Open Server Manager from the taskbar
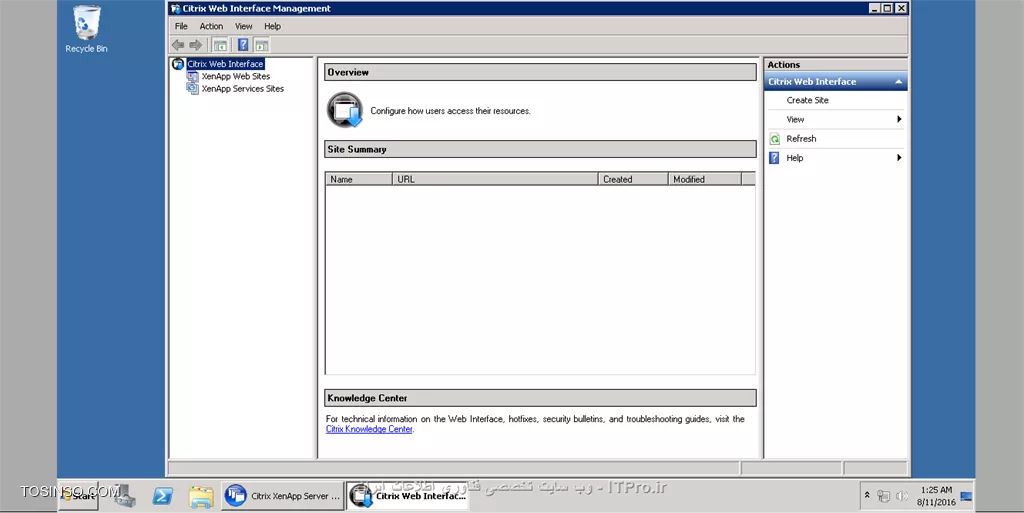Screen dimensions: 1024x513 tap(124, 496)
